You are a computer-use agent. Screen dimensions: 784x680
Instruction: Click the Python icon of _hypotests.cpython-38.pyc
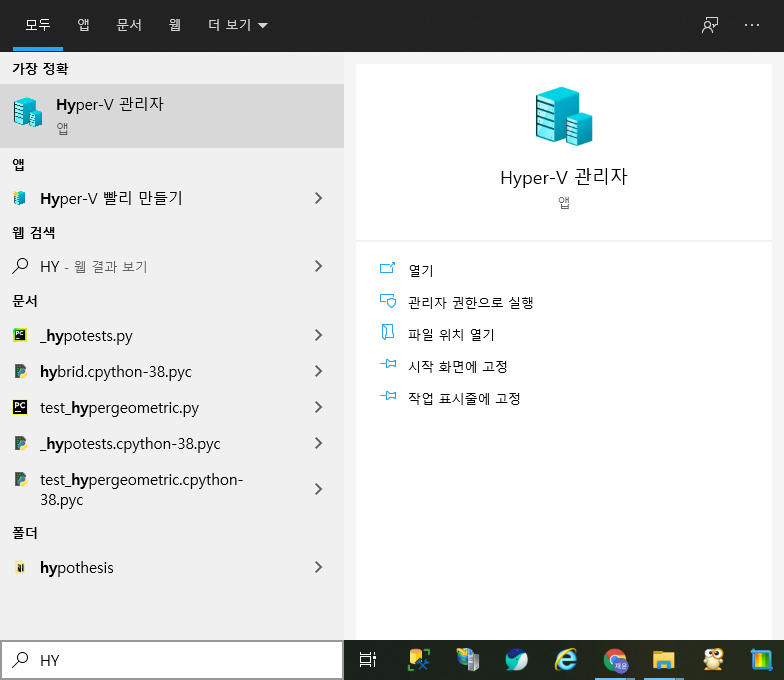(x=20, y=443)
